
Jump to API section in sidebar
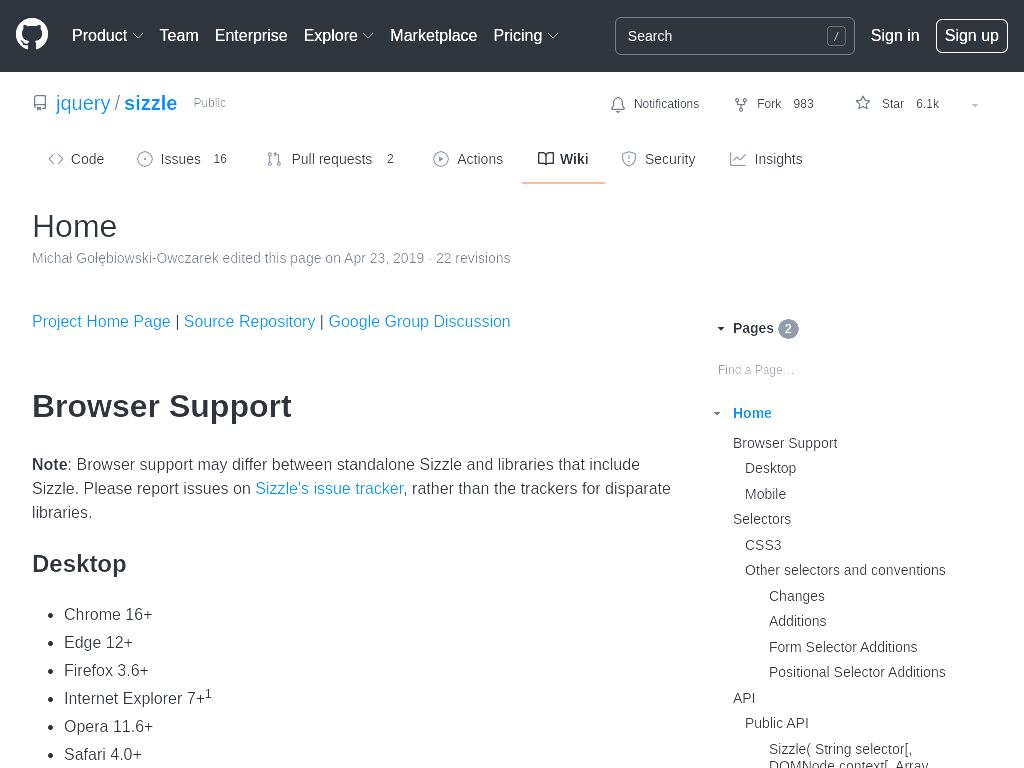(744, 697)
